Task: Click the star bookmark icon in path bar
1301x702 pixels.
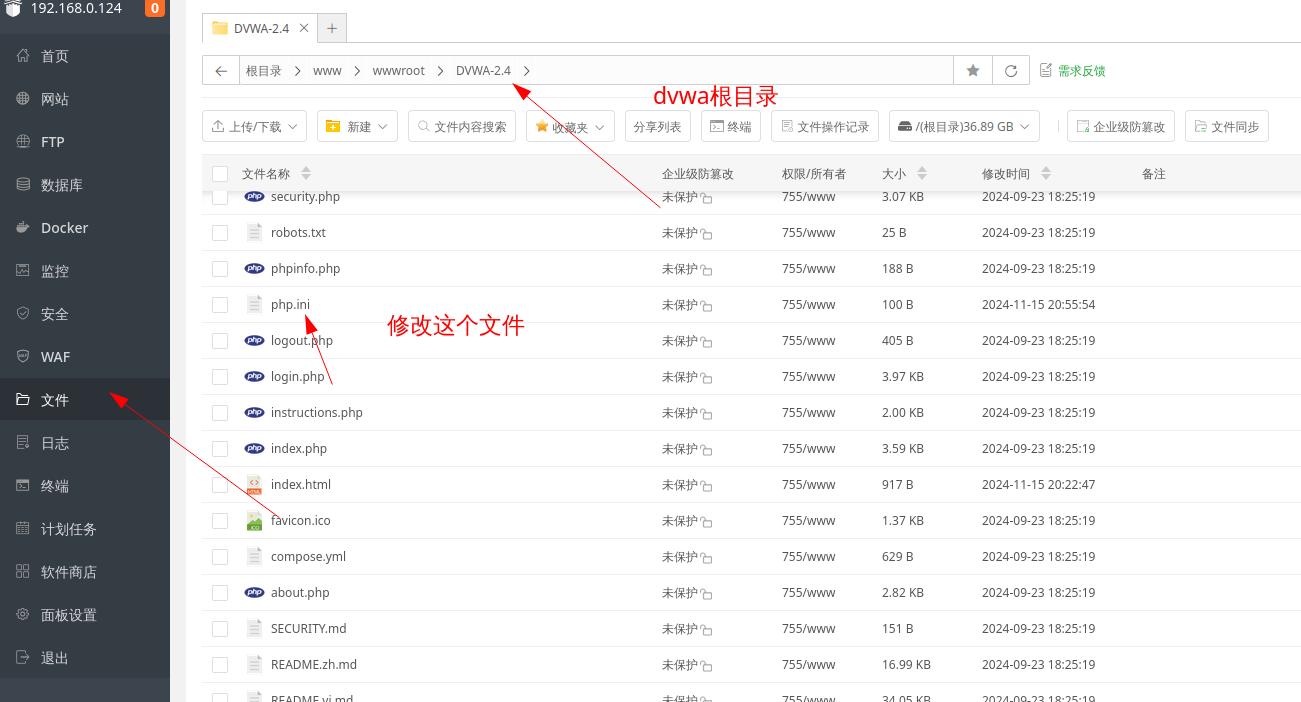Action: click(973, 71)
